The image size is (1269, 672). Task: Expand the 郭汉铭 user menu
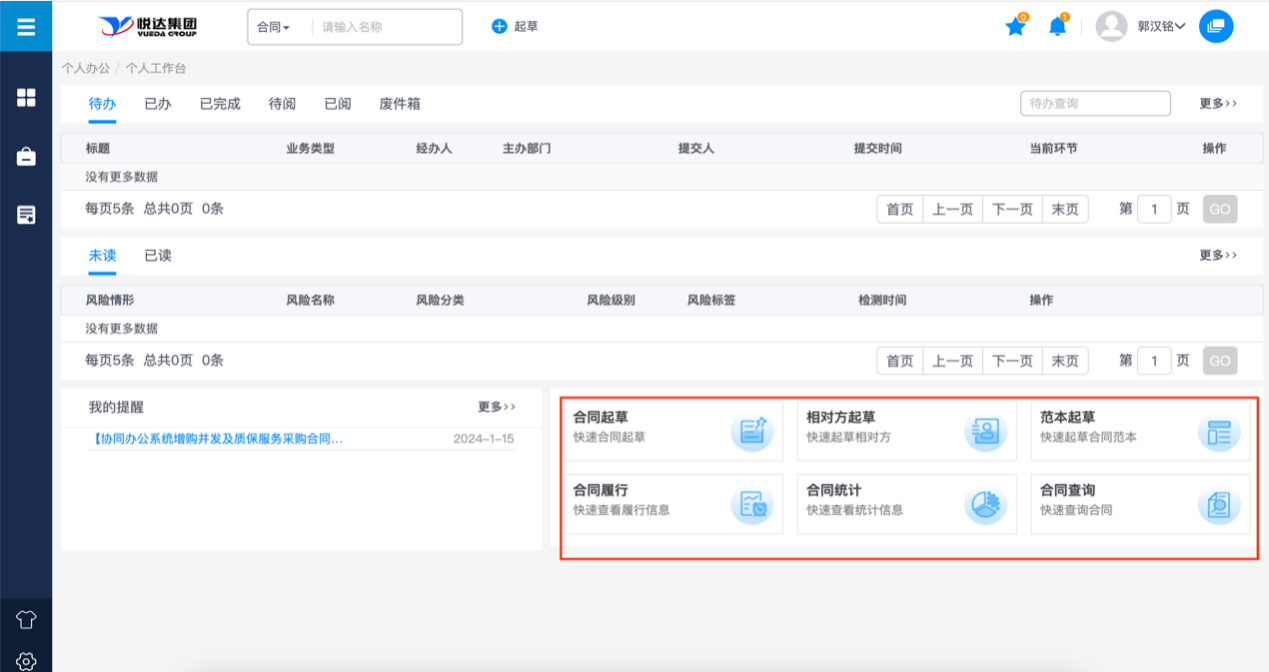[1160, 27]
